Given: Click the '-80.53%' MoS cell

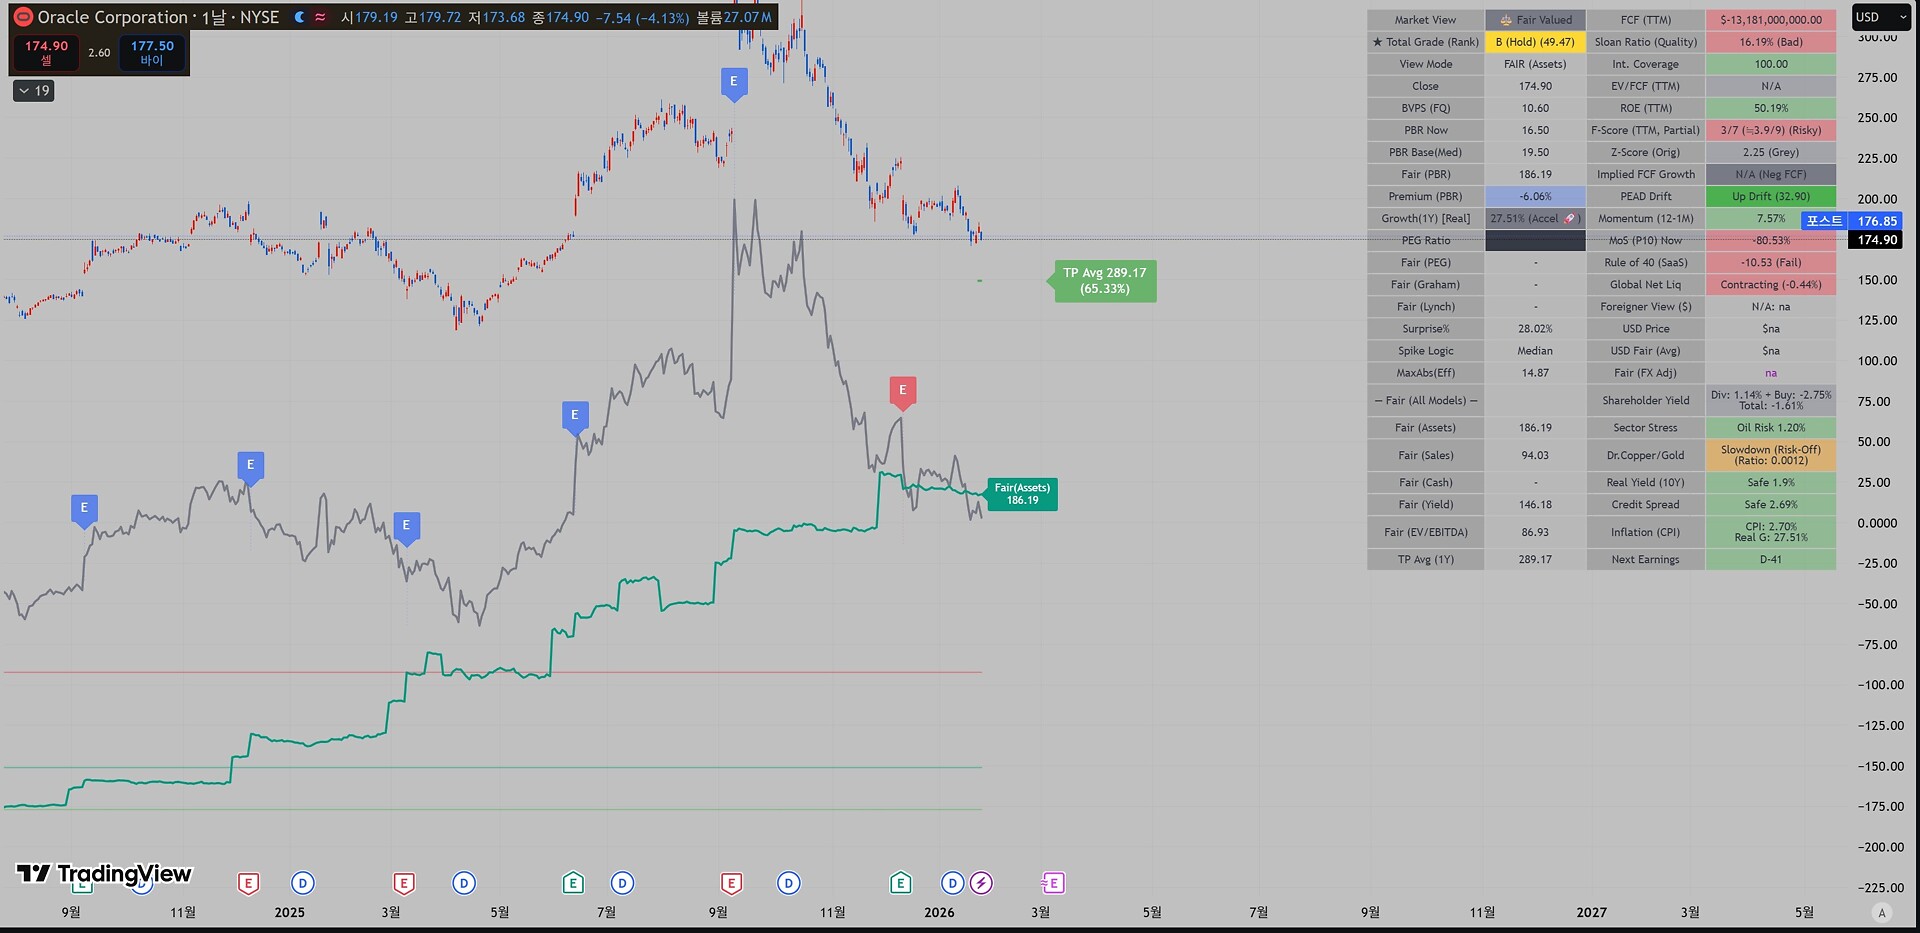Looking at the screenshot, I should pyautogui.click(x=1771, y=240).
